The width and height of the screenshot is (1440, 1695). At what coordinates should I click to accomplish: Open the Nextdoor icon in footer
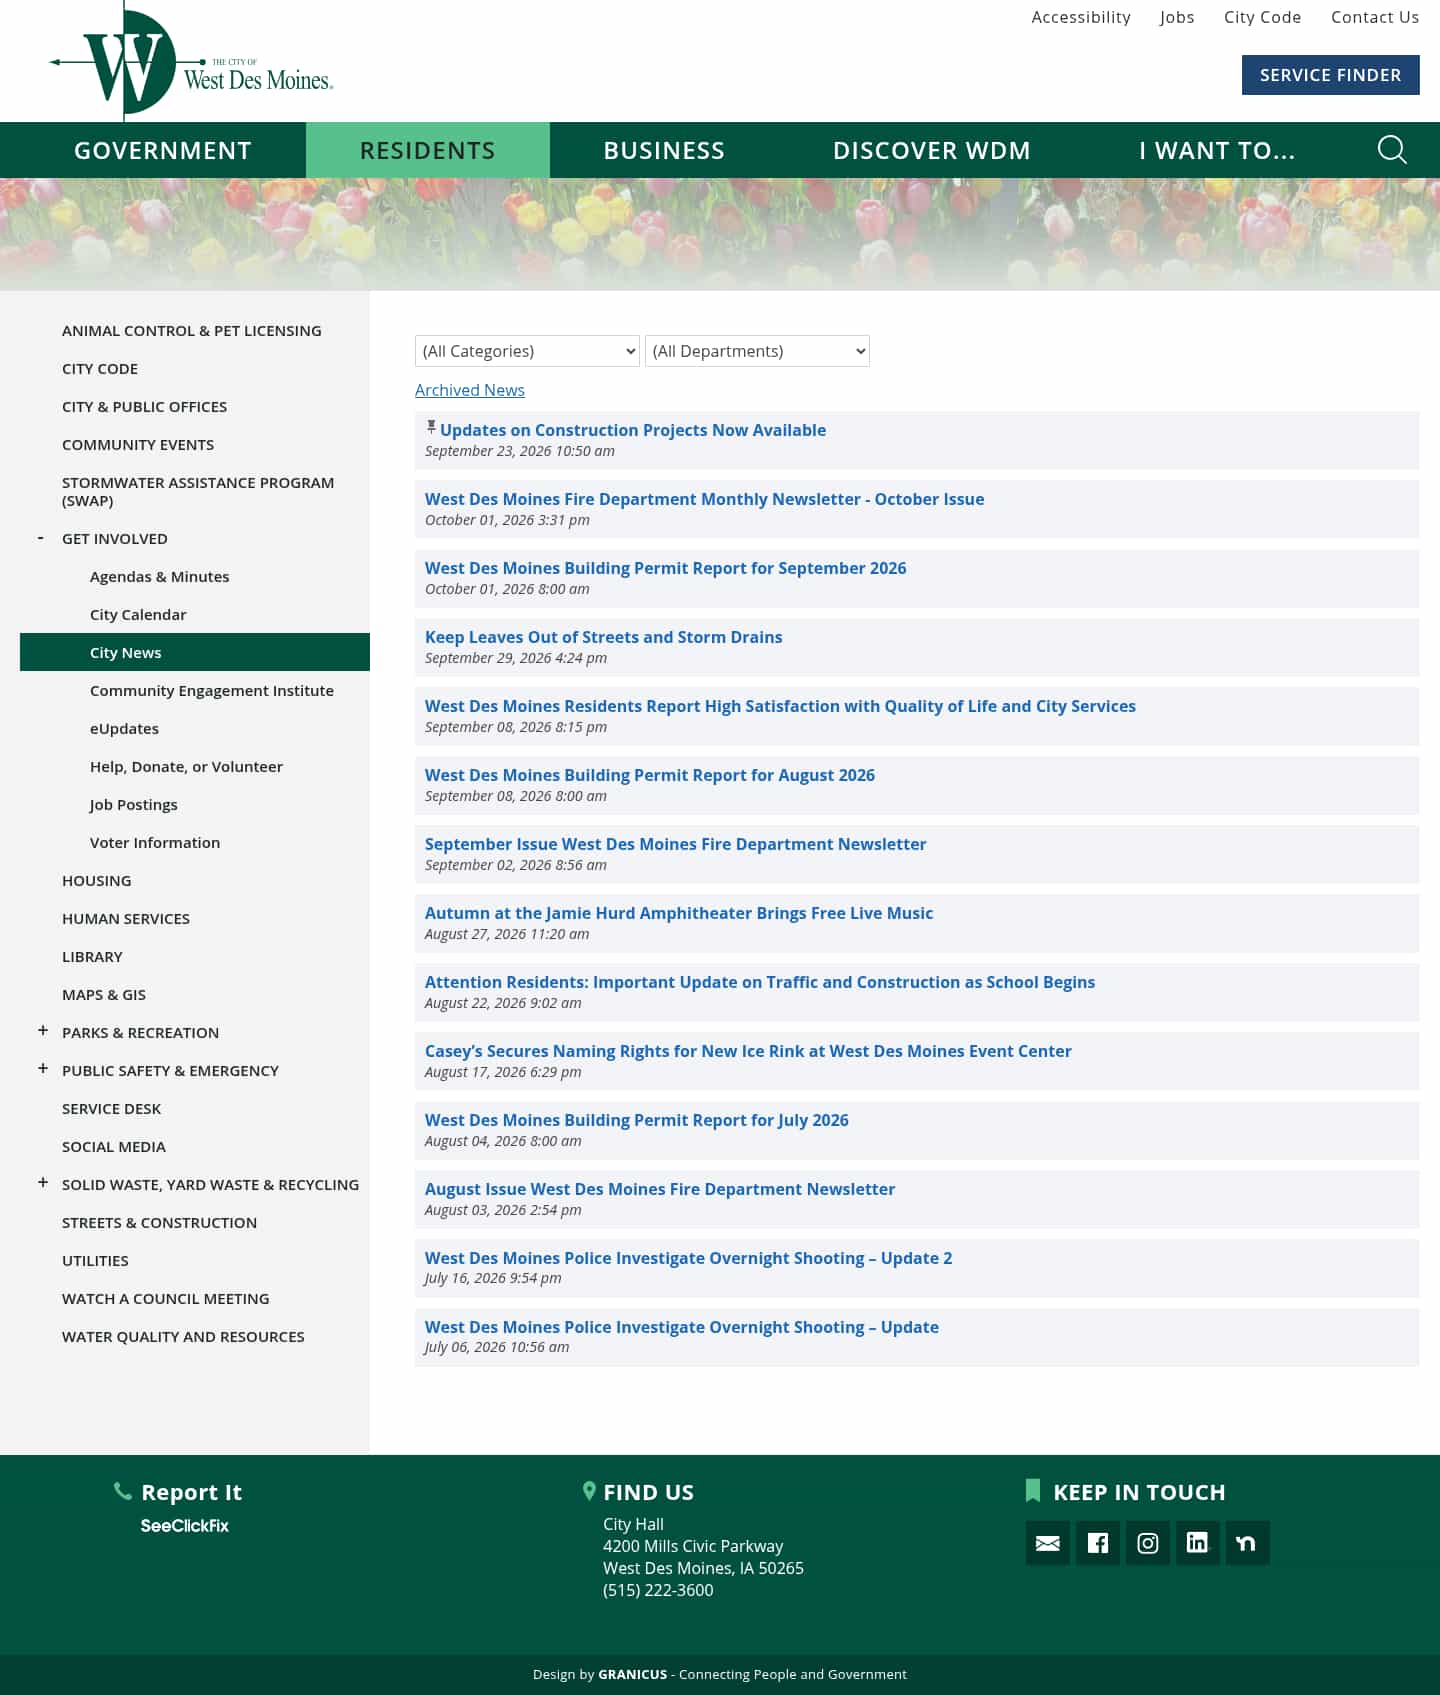(1248, 1543)
